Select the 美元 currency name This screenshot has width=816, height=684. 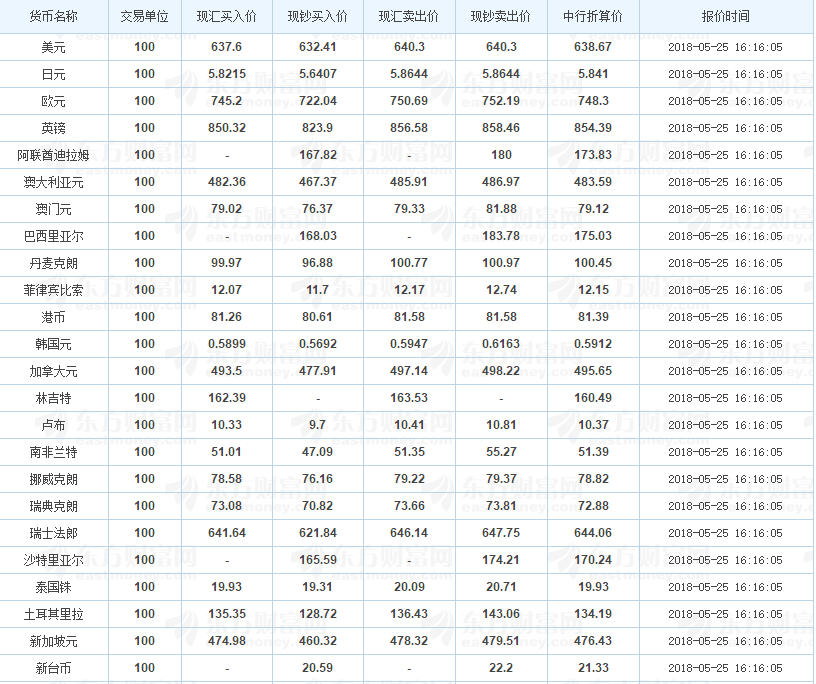tap(54, 47)
